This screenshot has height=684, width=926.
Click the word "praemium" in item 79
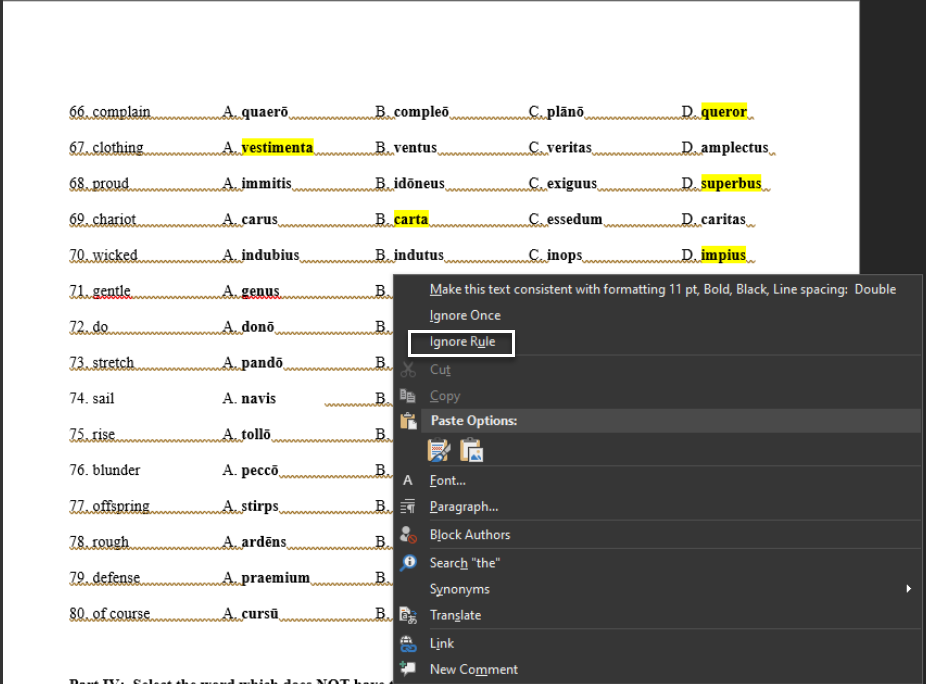275,577
